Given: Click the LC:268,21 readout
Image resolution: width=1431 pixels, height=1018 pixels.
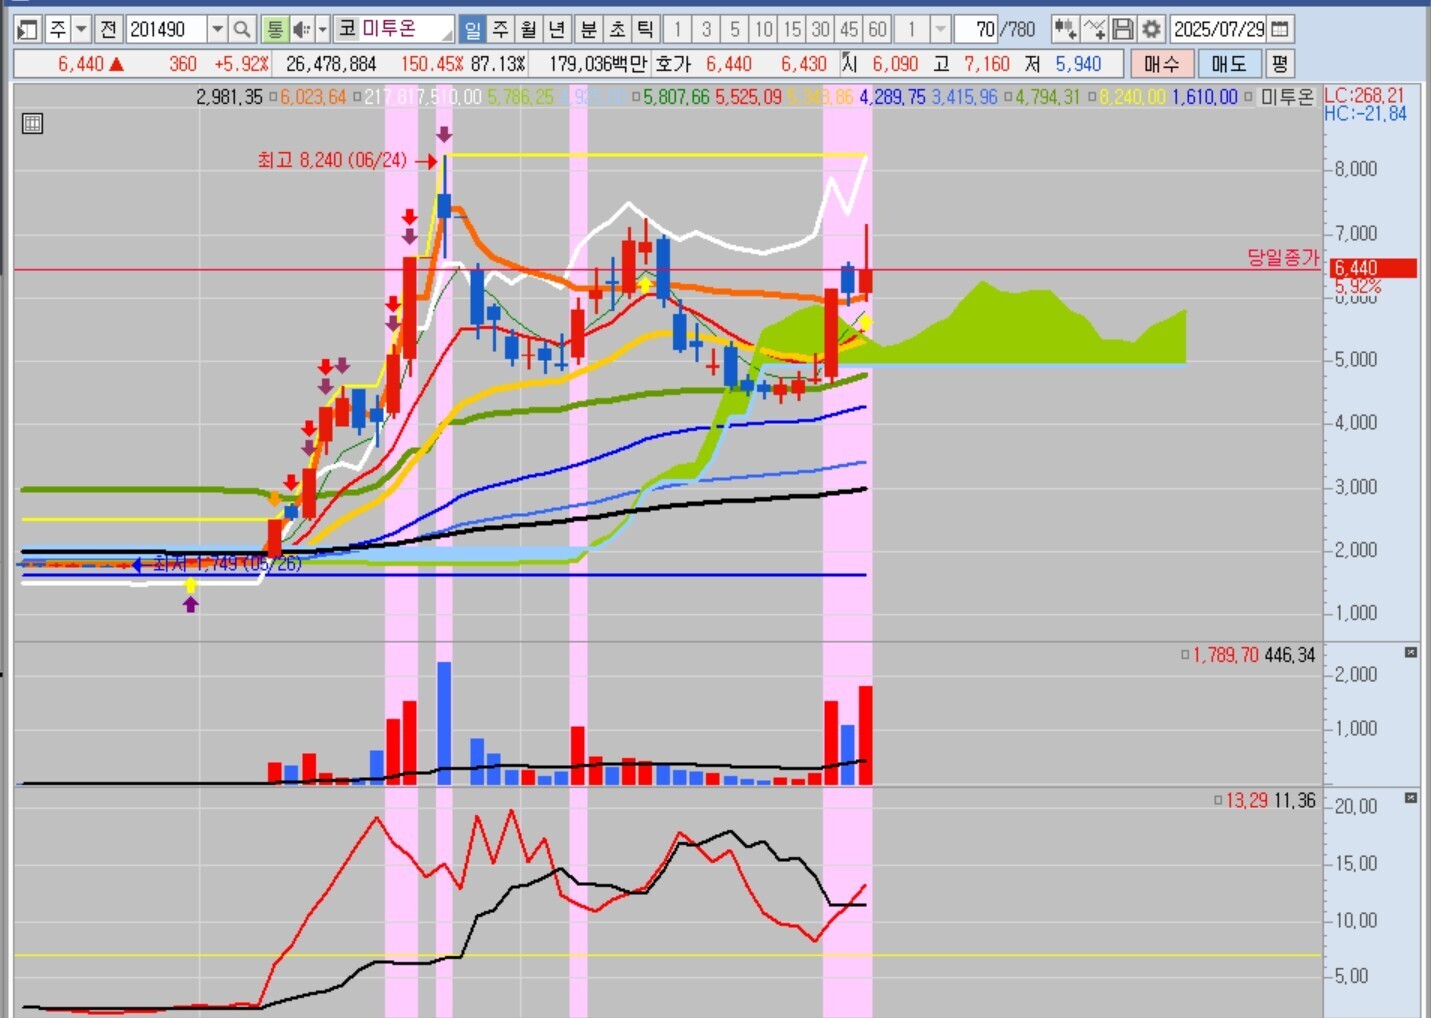Looking at the screenshot, I should (x=1364, y=96).
